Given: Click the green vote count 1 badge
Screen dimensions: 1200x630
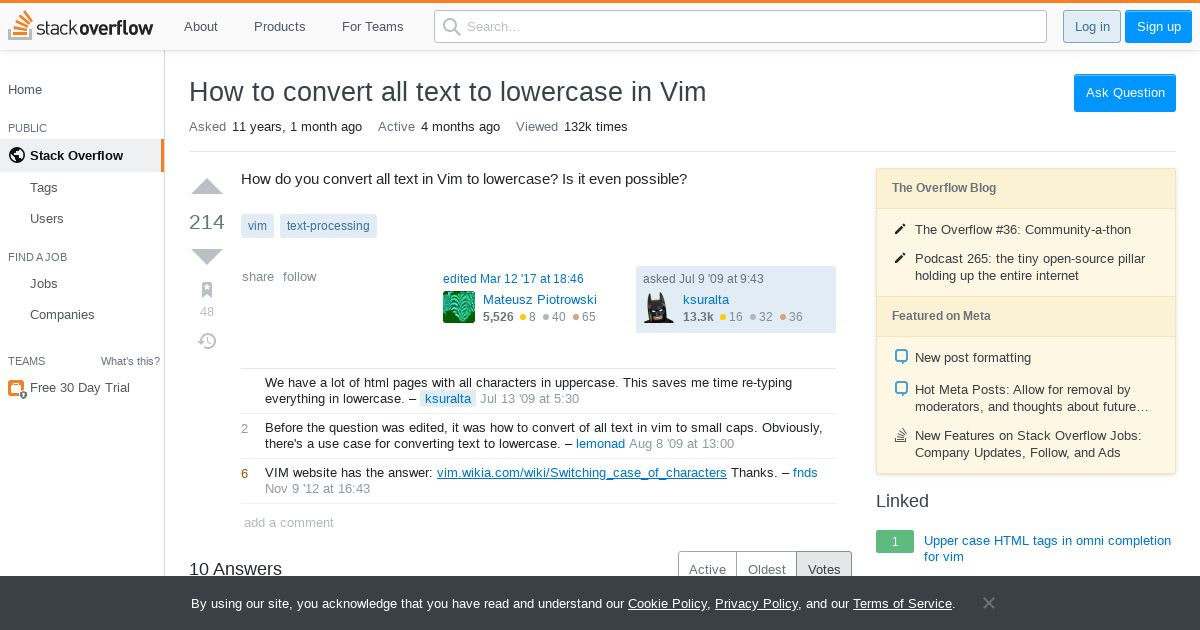Looking at the screenshot, I should (895, 541).
